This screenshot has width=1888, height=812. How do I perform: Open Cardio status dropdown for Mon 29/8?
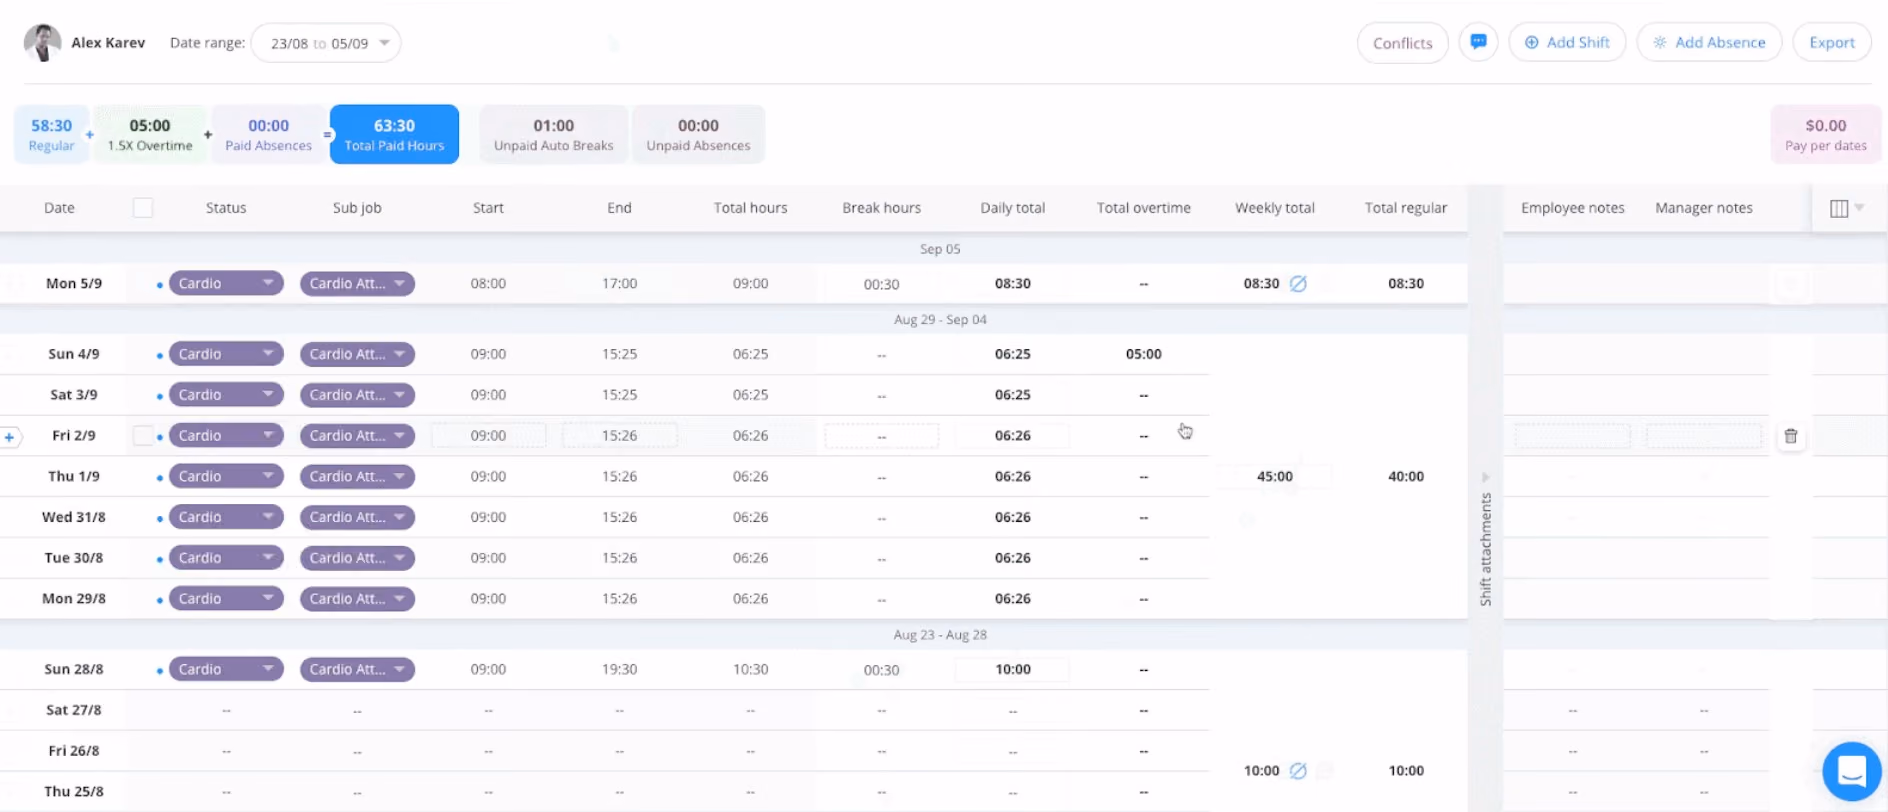[226, 599]
